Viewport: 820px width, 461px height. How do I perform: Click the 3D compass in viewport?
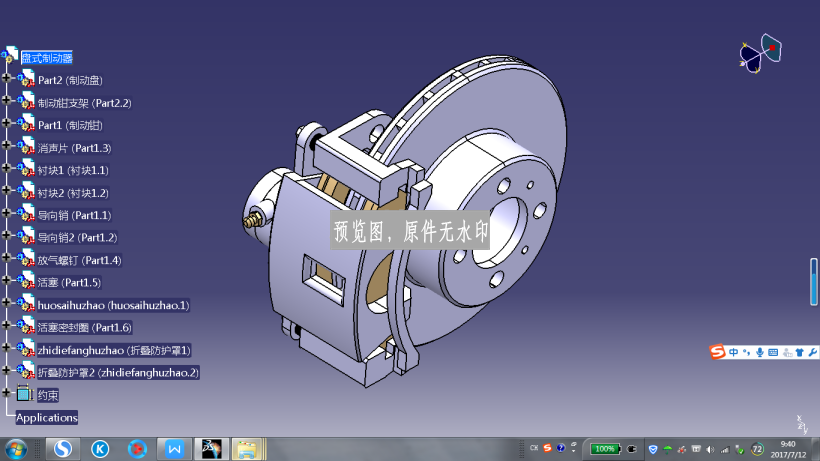pyautogui.click(x=760, y=53)
